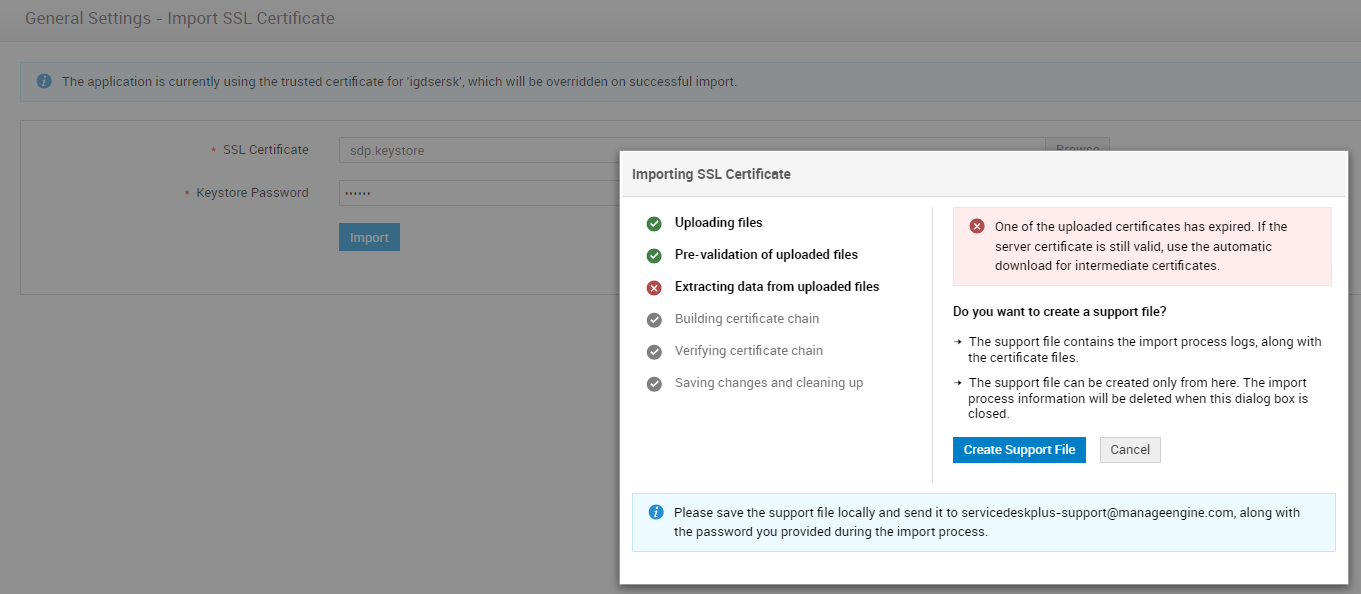Click the grey check beside Verifying certificate chain

(654, 352)
